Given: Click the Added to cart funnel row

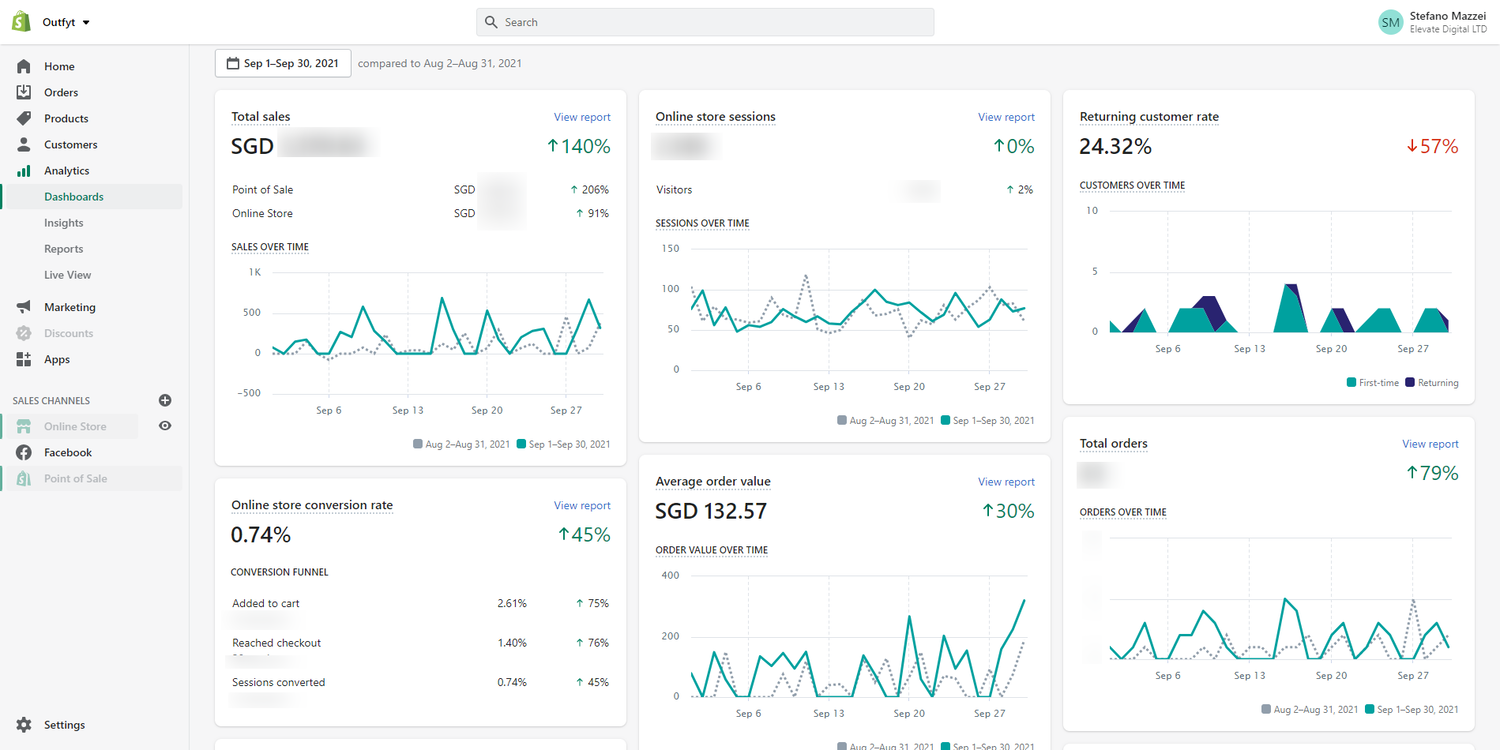Looking at the screenshot, I should pos(420,604).
